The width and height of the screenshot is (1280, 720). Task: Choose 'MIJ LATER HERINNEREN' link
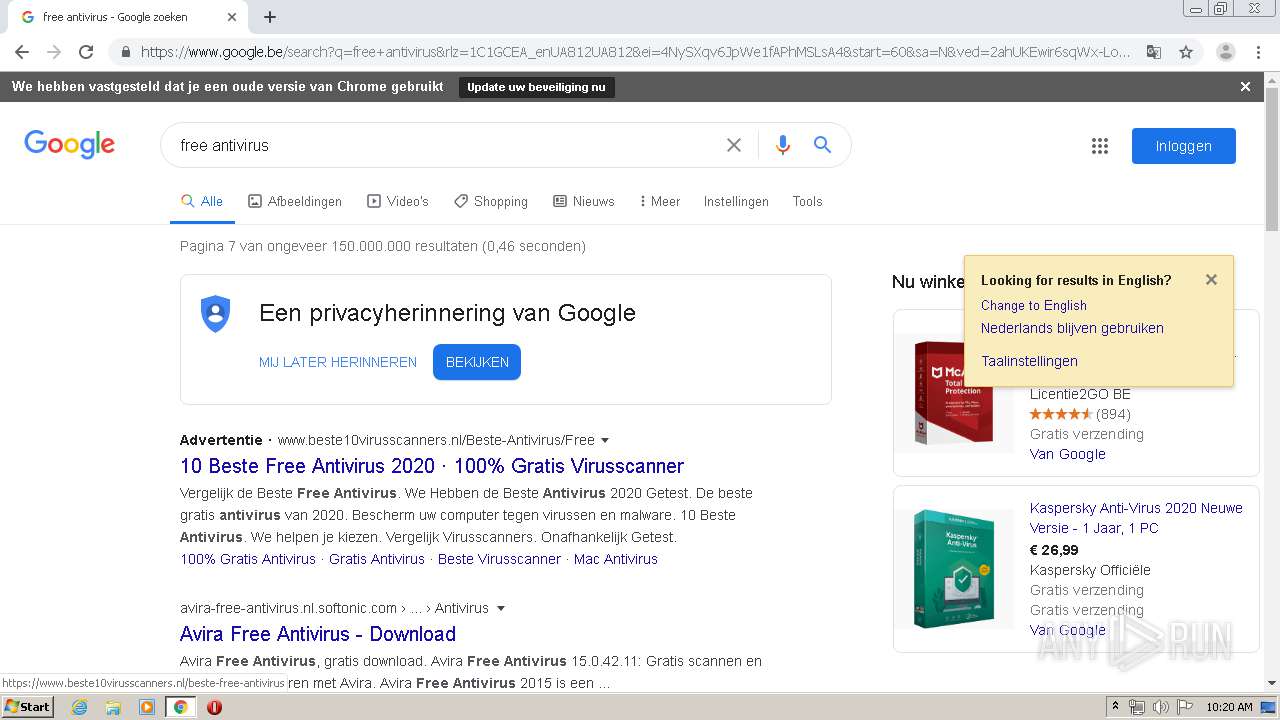(x=338, y=362)
